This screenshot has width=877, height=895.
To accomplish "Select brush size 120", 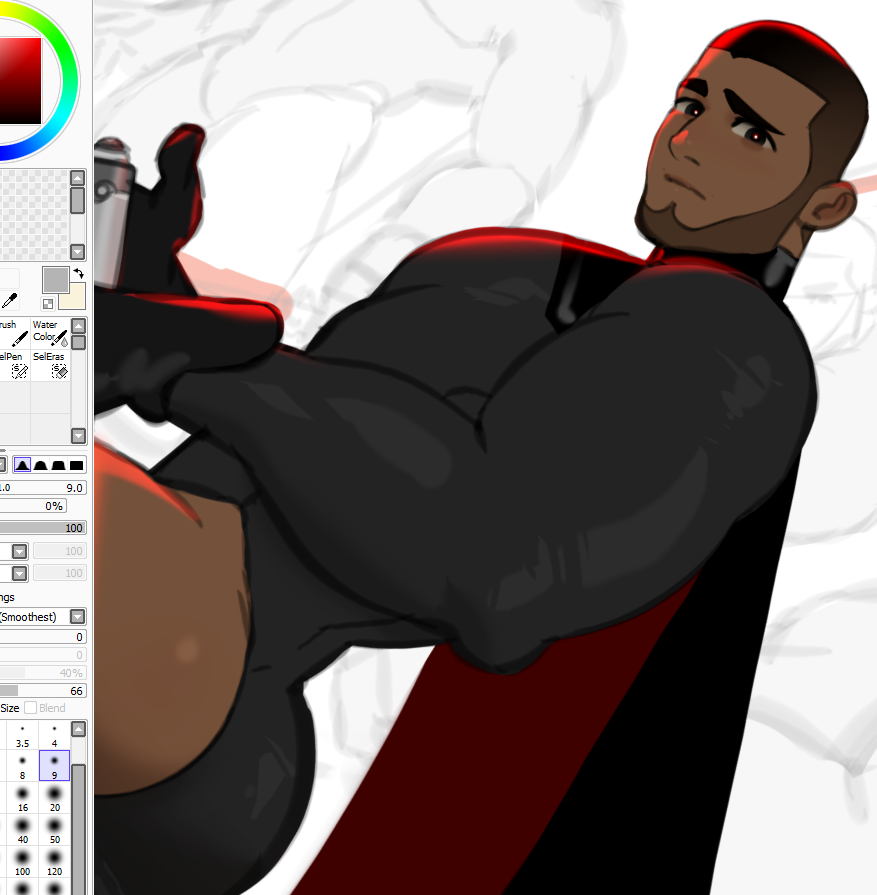I will 54,862.
